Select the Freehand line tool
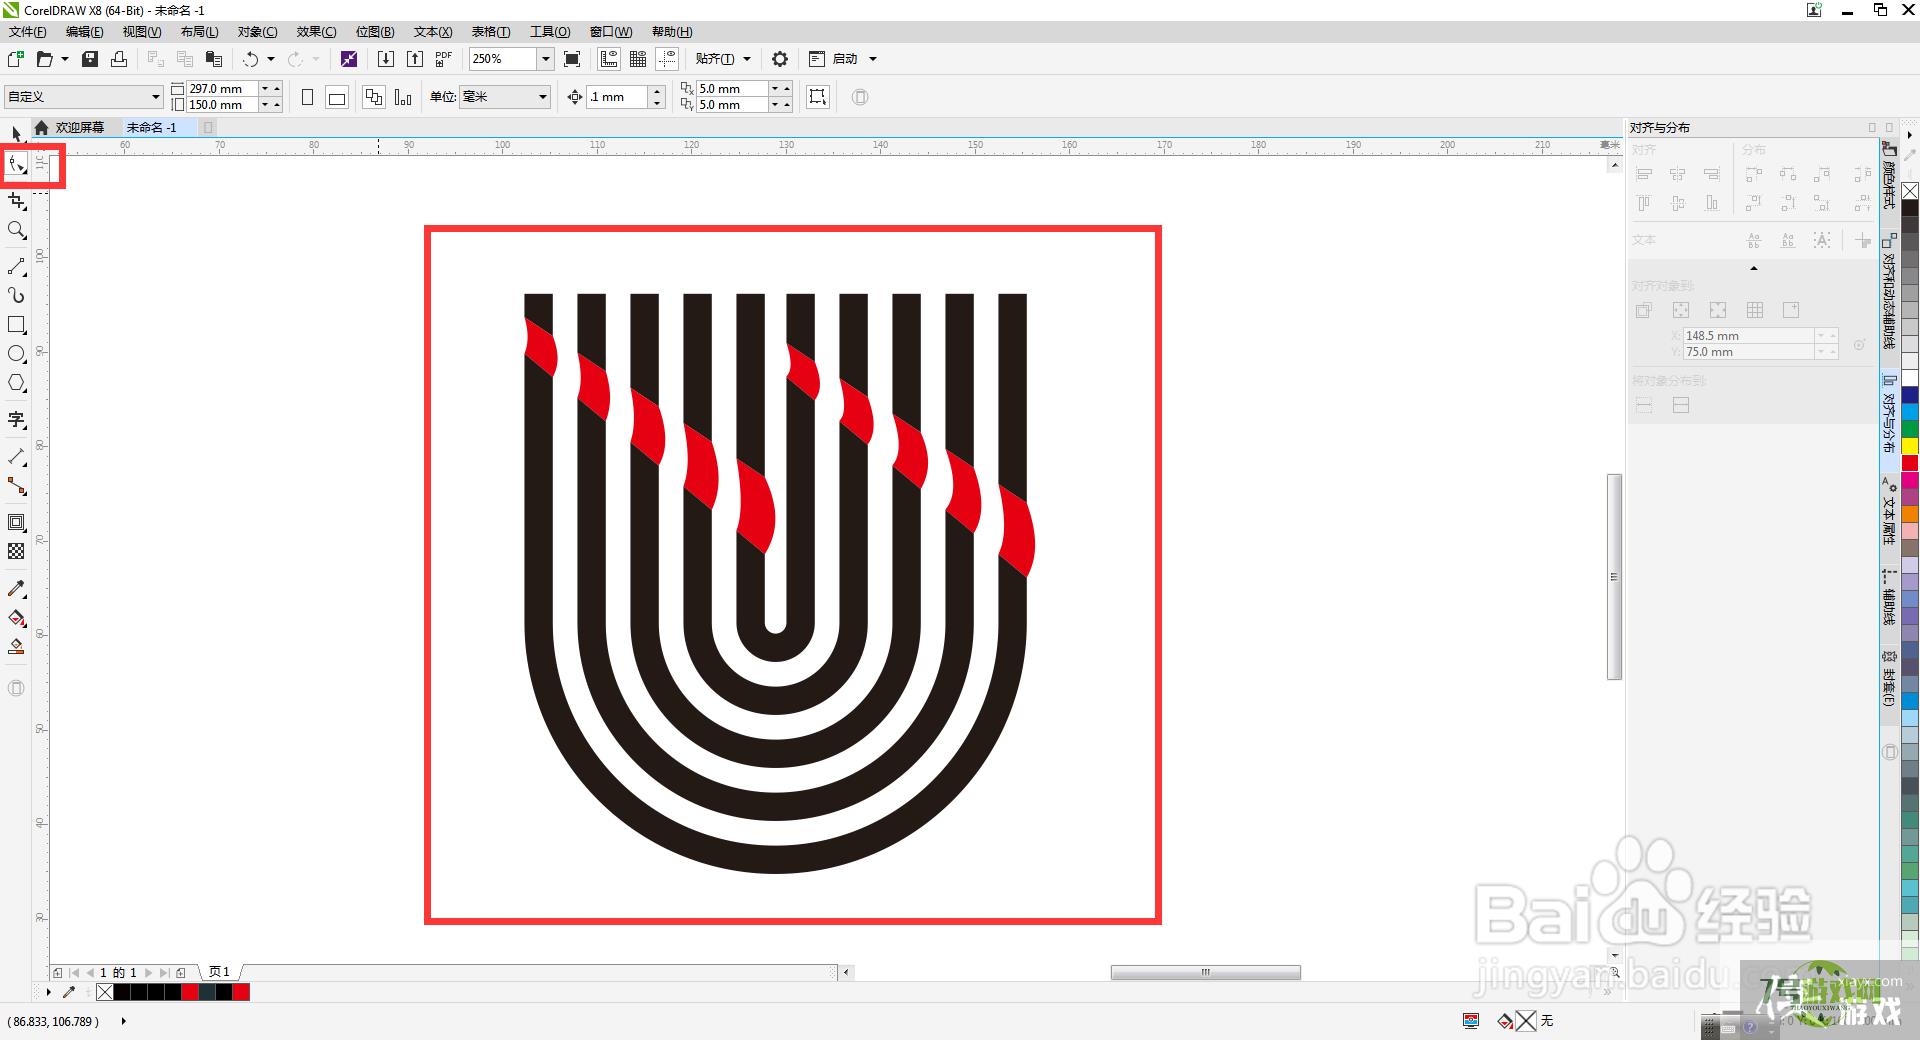1920x1040 pixels. tap(17, 267)
